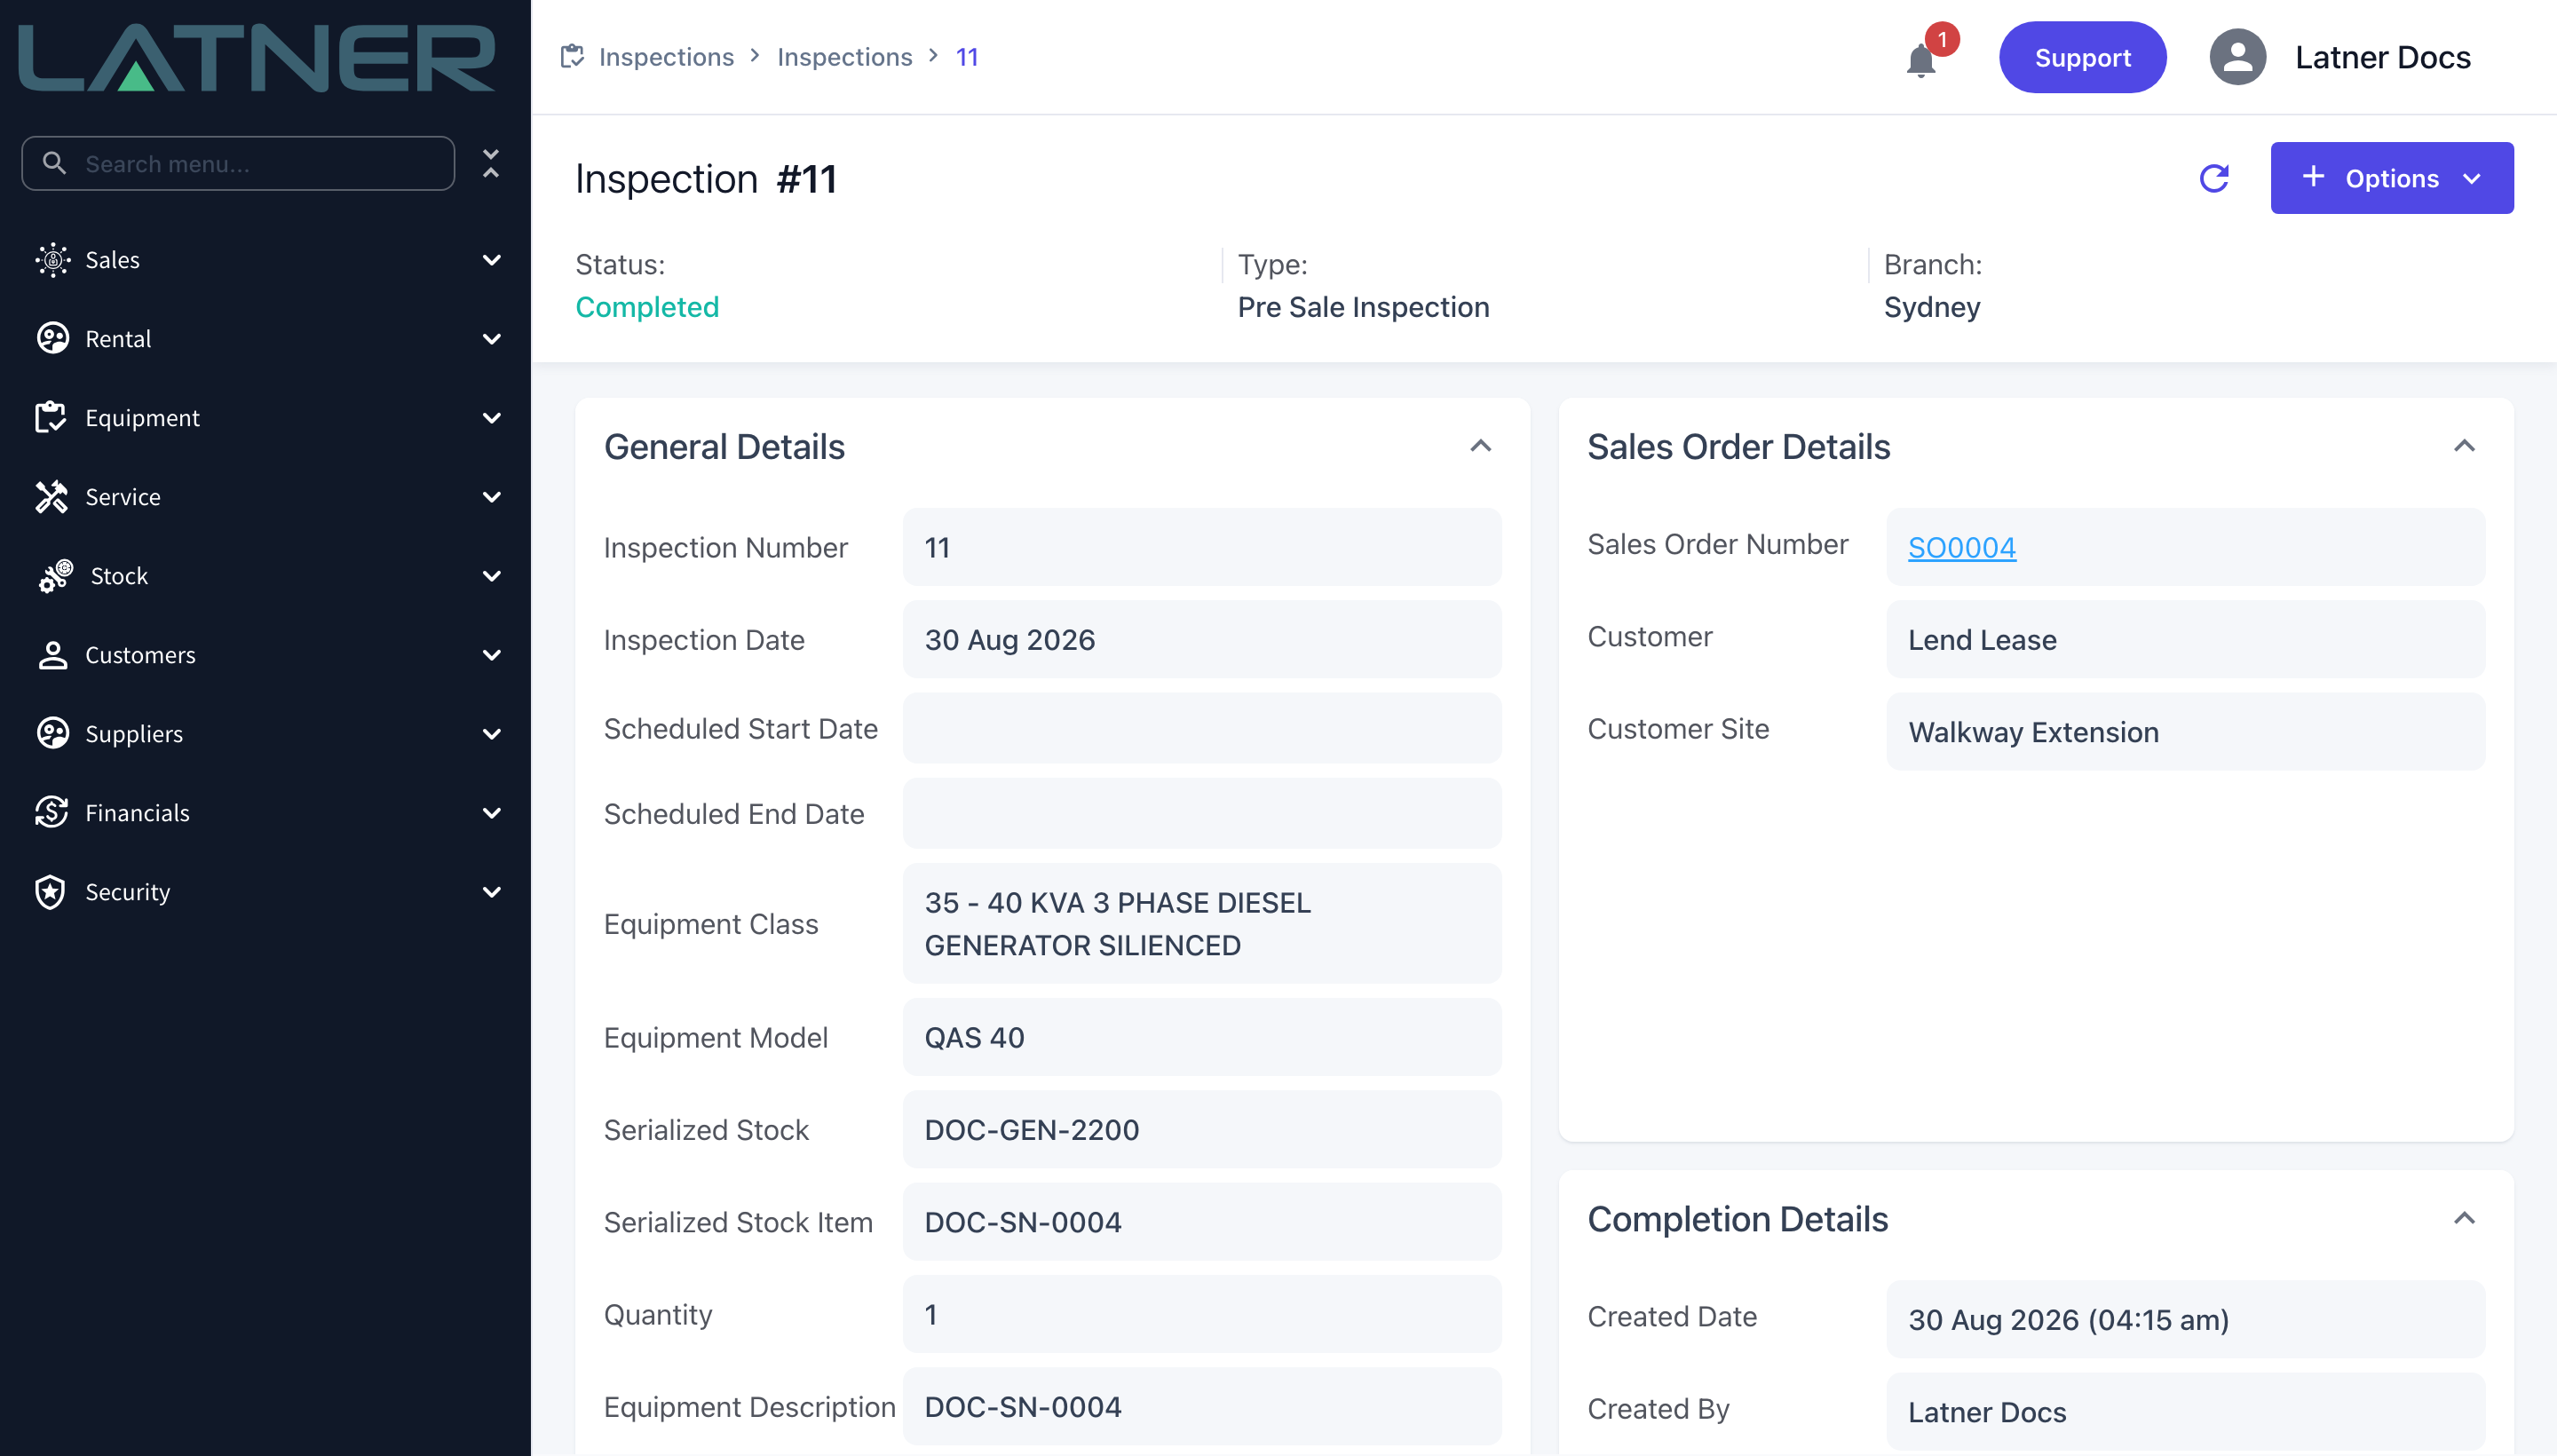Click breadcrumb item 11
Image resolution: width=2557 pixels, height=1456 pixels.
click(967, 57)
